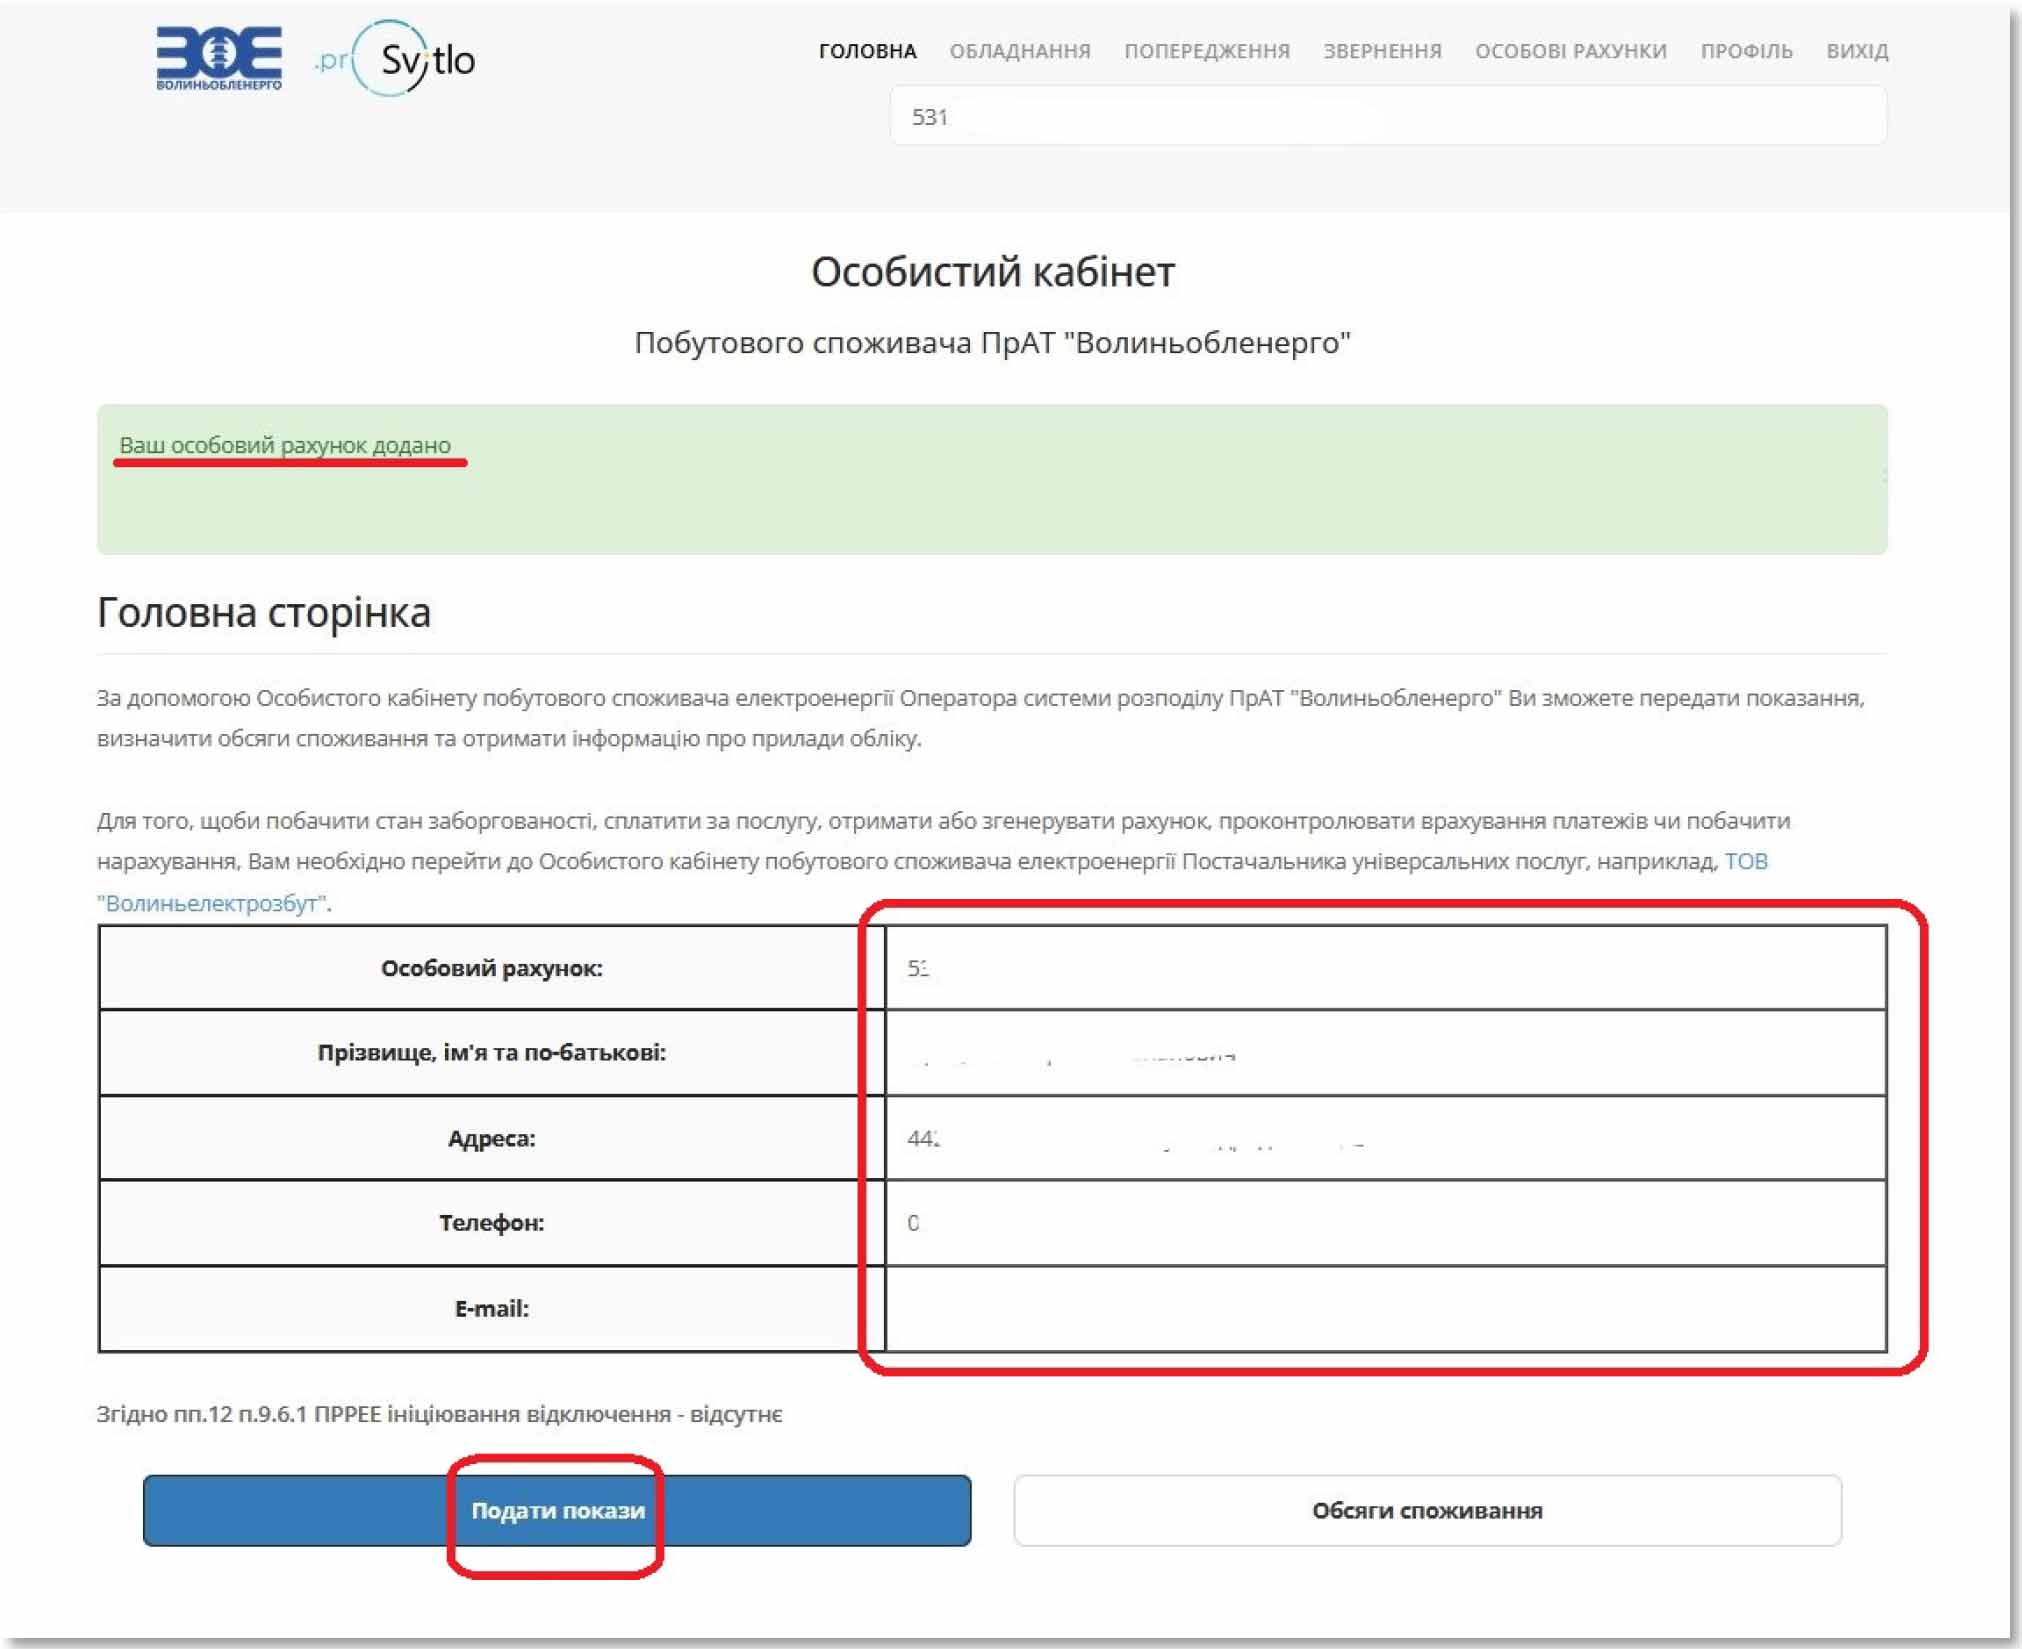The width and height of the screenshot is (2022, 1649).
Task: Click the Особовий рахунок row label
Action: (491, 968)
